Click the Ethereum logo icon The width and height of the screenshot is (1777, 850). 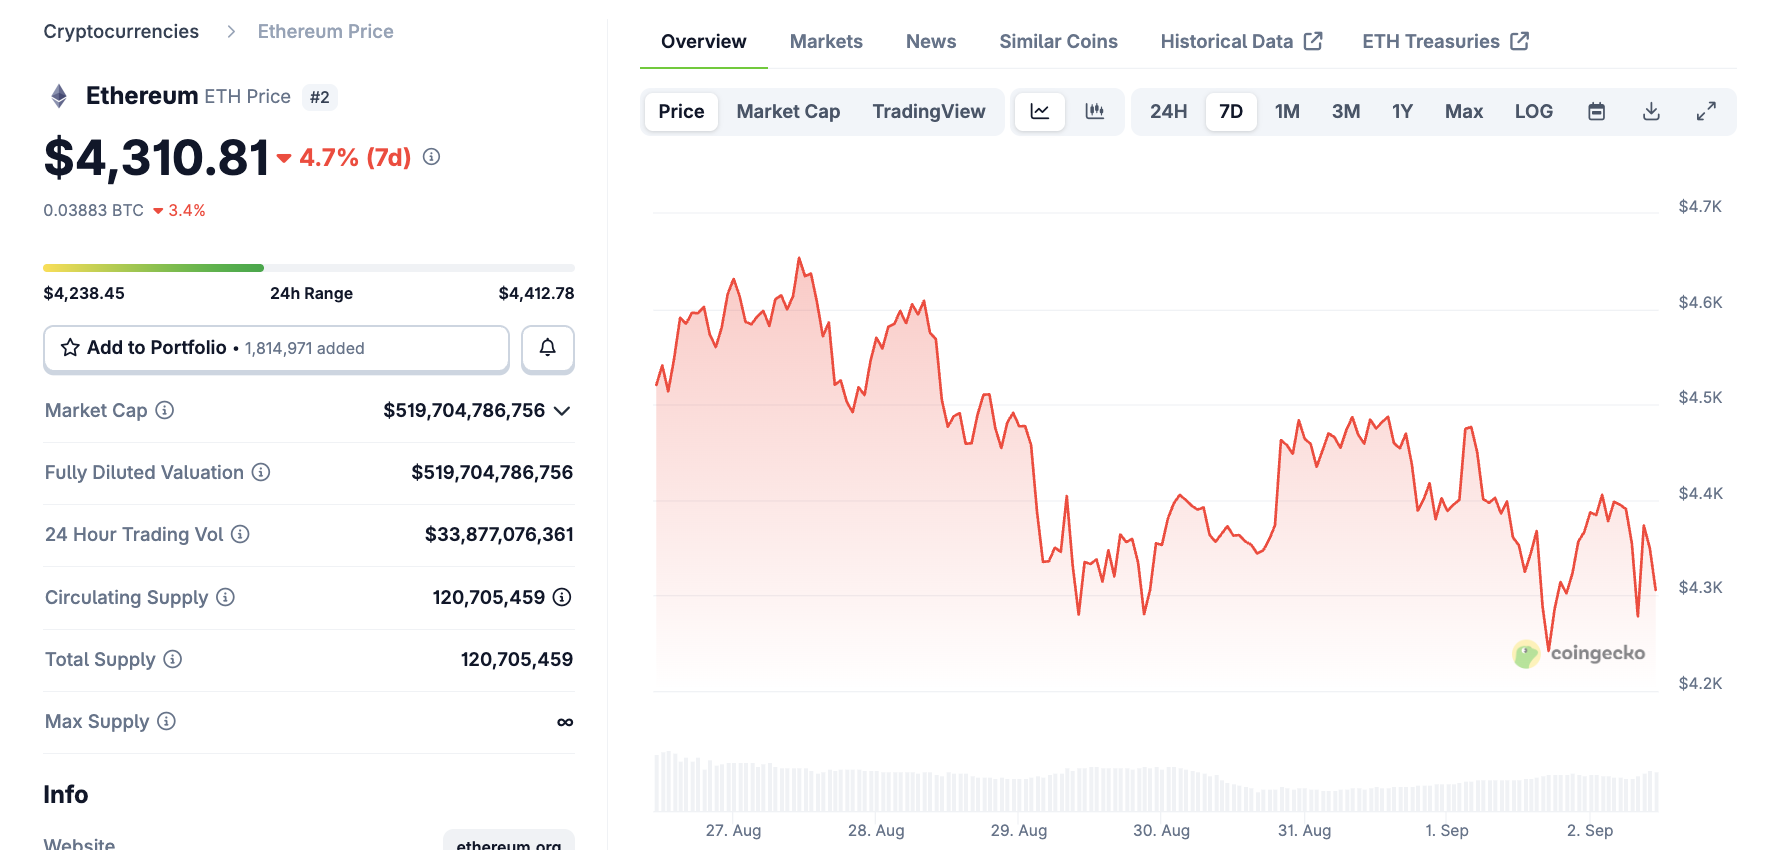click(x=59, y=96)
